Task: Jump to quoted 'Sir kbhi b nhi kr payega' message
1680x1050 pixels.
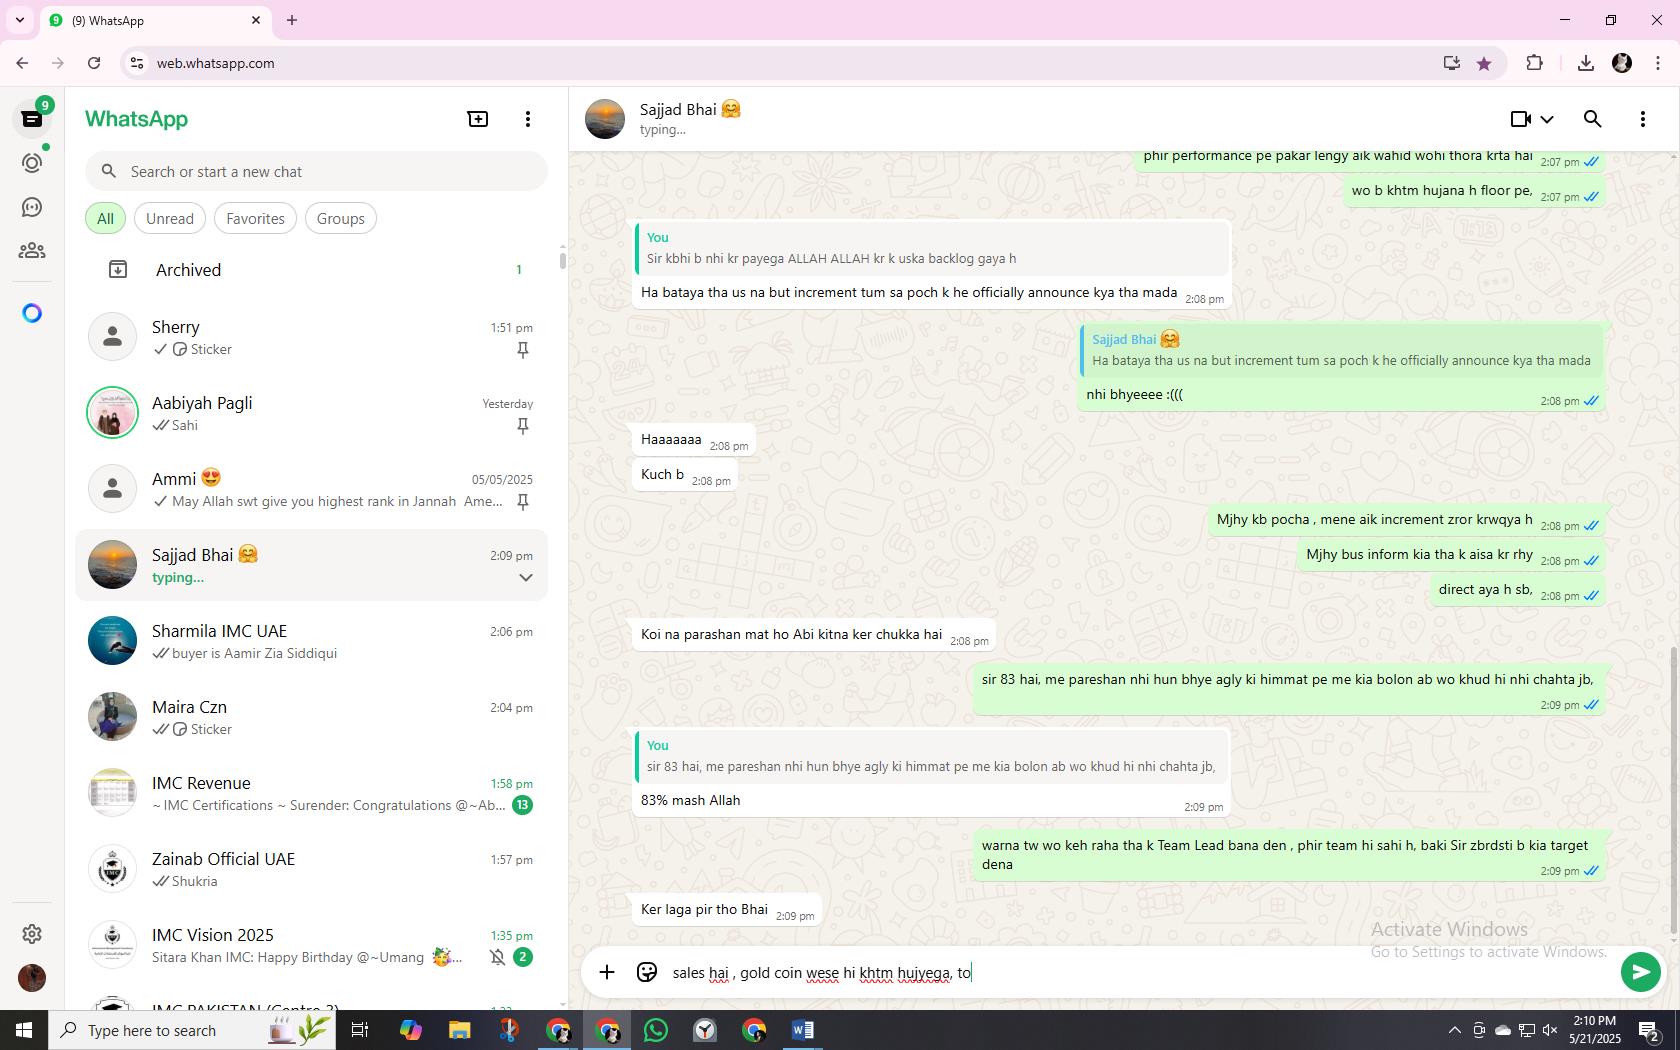Action: tap(930, 248)
